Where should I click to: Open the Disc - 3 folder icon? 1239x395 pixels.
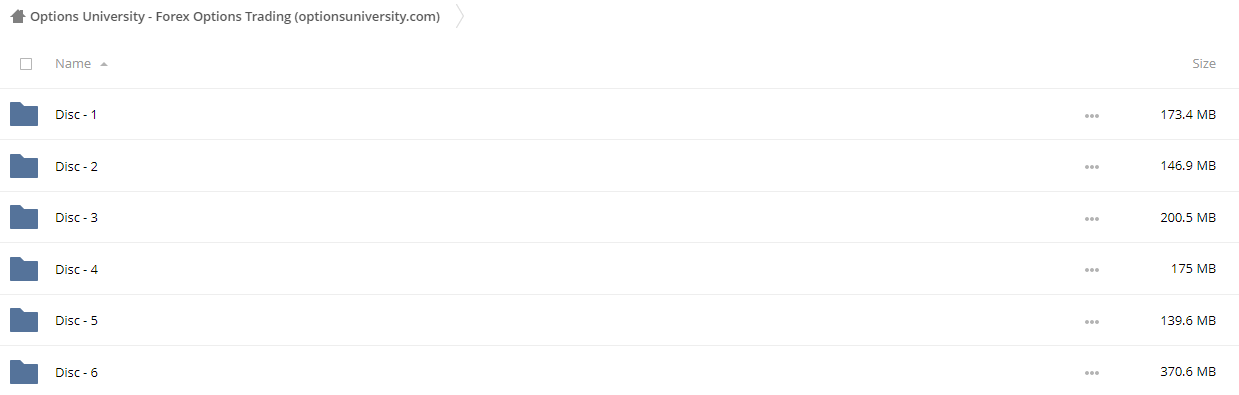pyautogui.click(x=24, y=217)
